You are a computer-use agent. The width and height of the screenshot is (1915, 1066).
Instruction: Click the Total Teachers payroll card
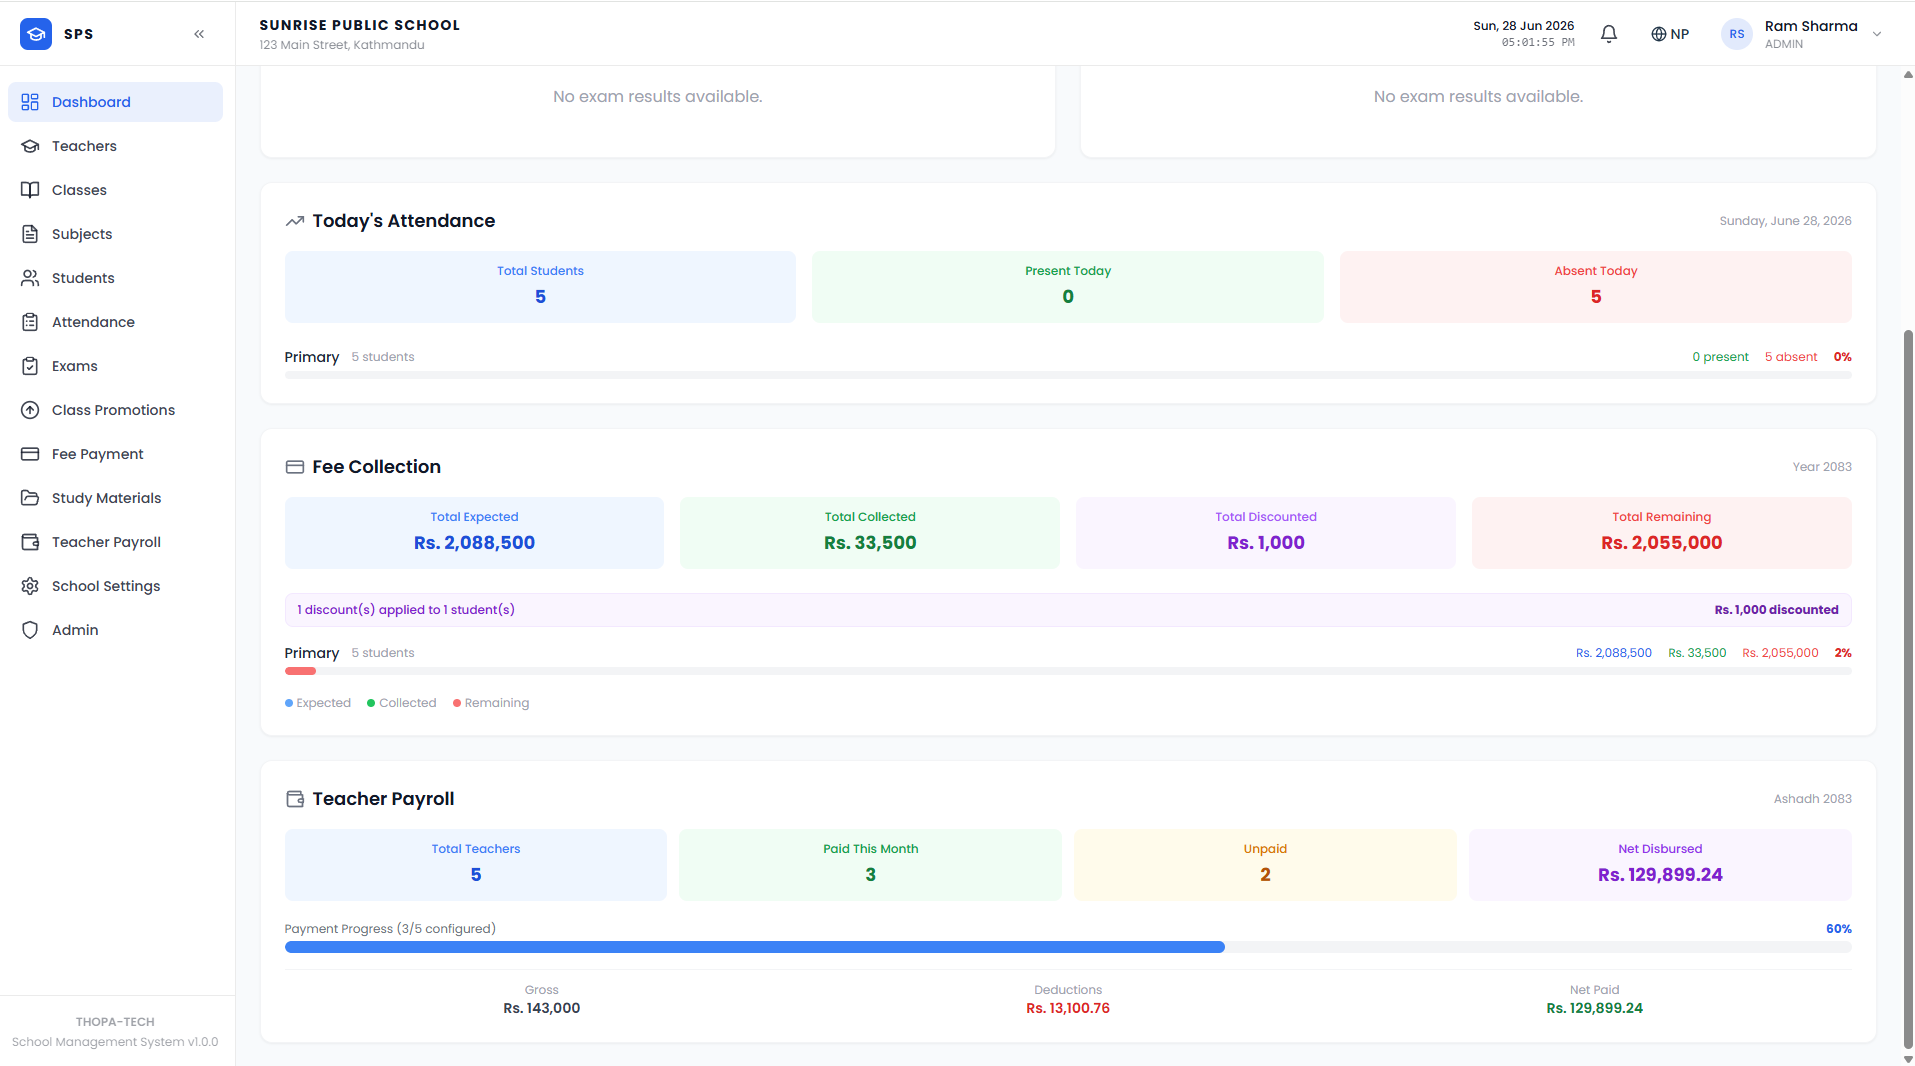[476, 865]
